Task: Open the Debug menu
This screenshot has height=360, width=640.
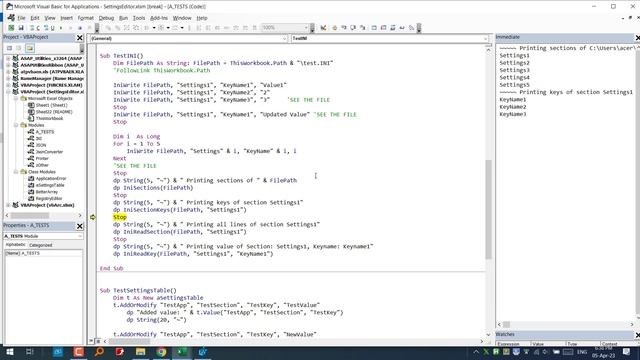Action: [106, 18]
